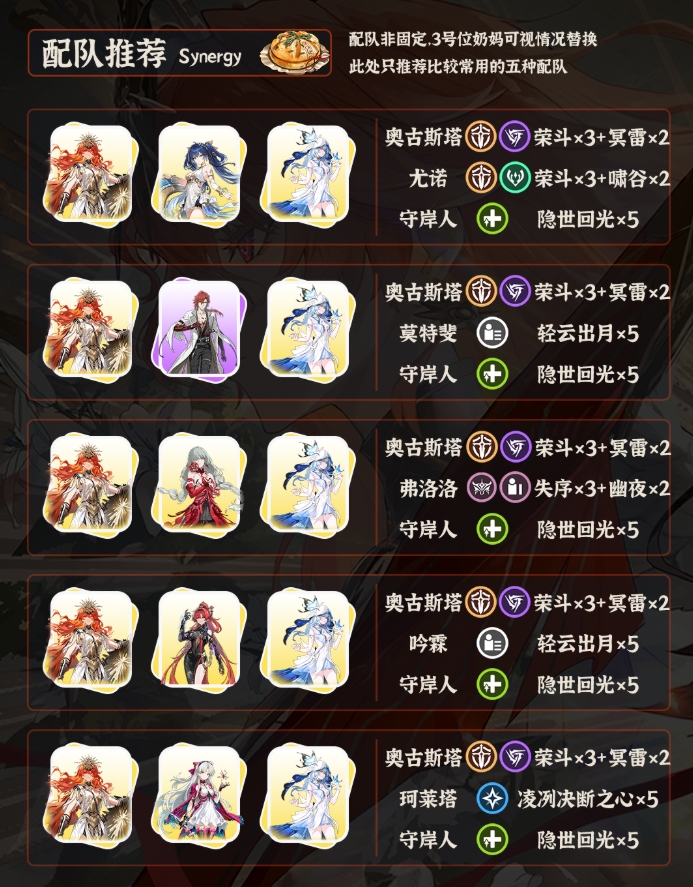Click the white 轻云出月 icon beside 吟霖
The width and height of the screenshot is (693, 887).
492,643
